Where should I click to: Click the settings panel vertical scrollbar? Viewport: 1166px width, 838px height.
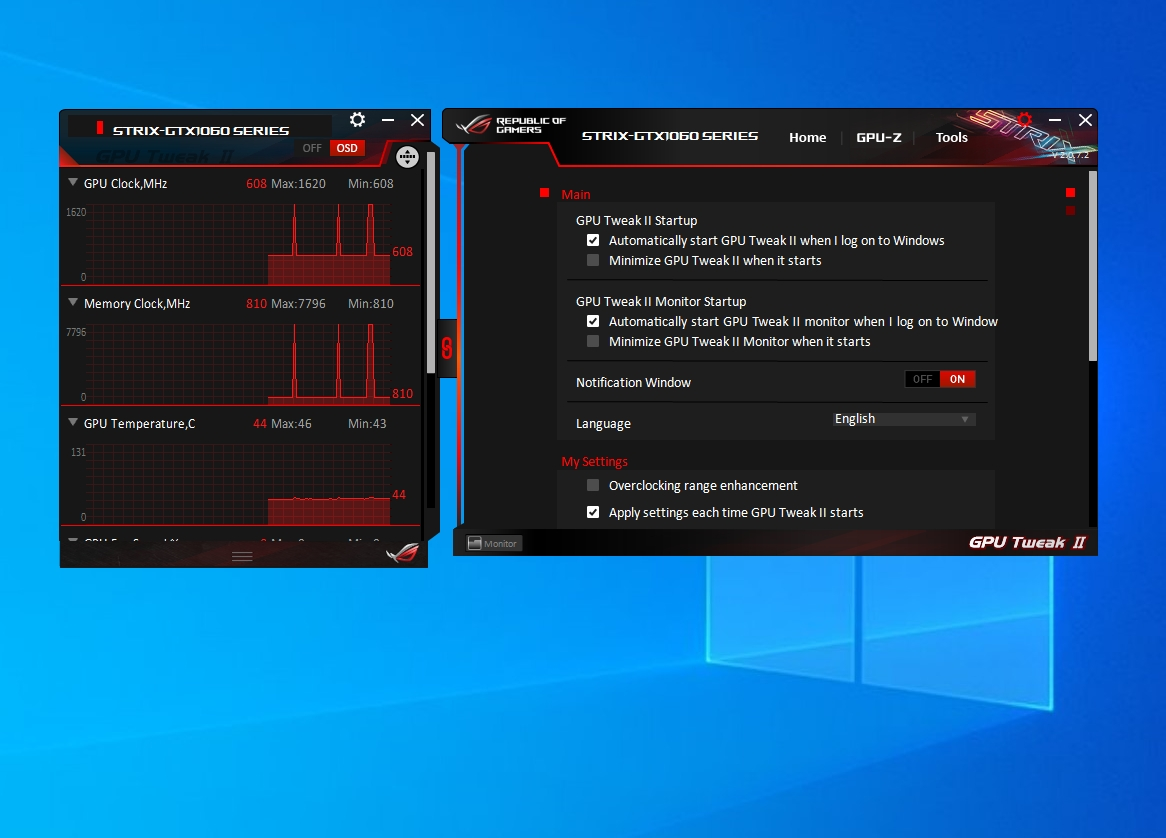(x=1092, y=266)
